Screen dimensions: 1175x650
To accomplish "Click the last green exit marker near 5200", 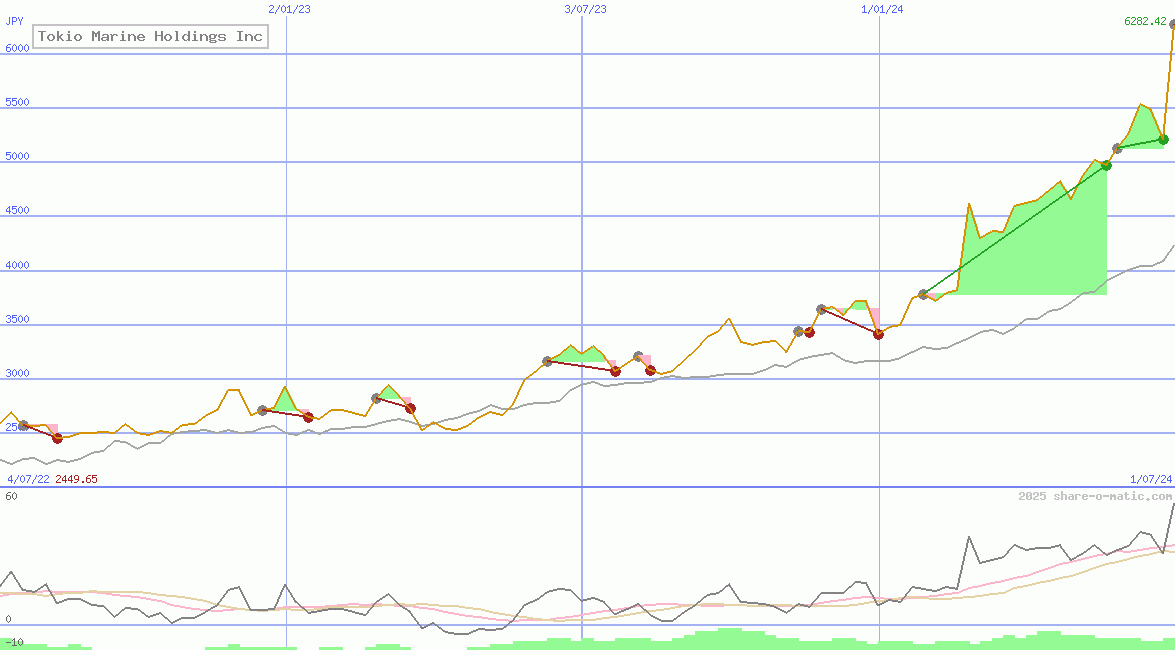I will pyautogui.click(x=1163, y=139).
